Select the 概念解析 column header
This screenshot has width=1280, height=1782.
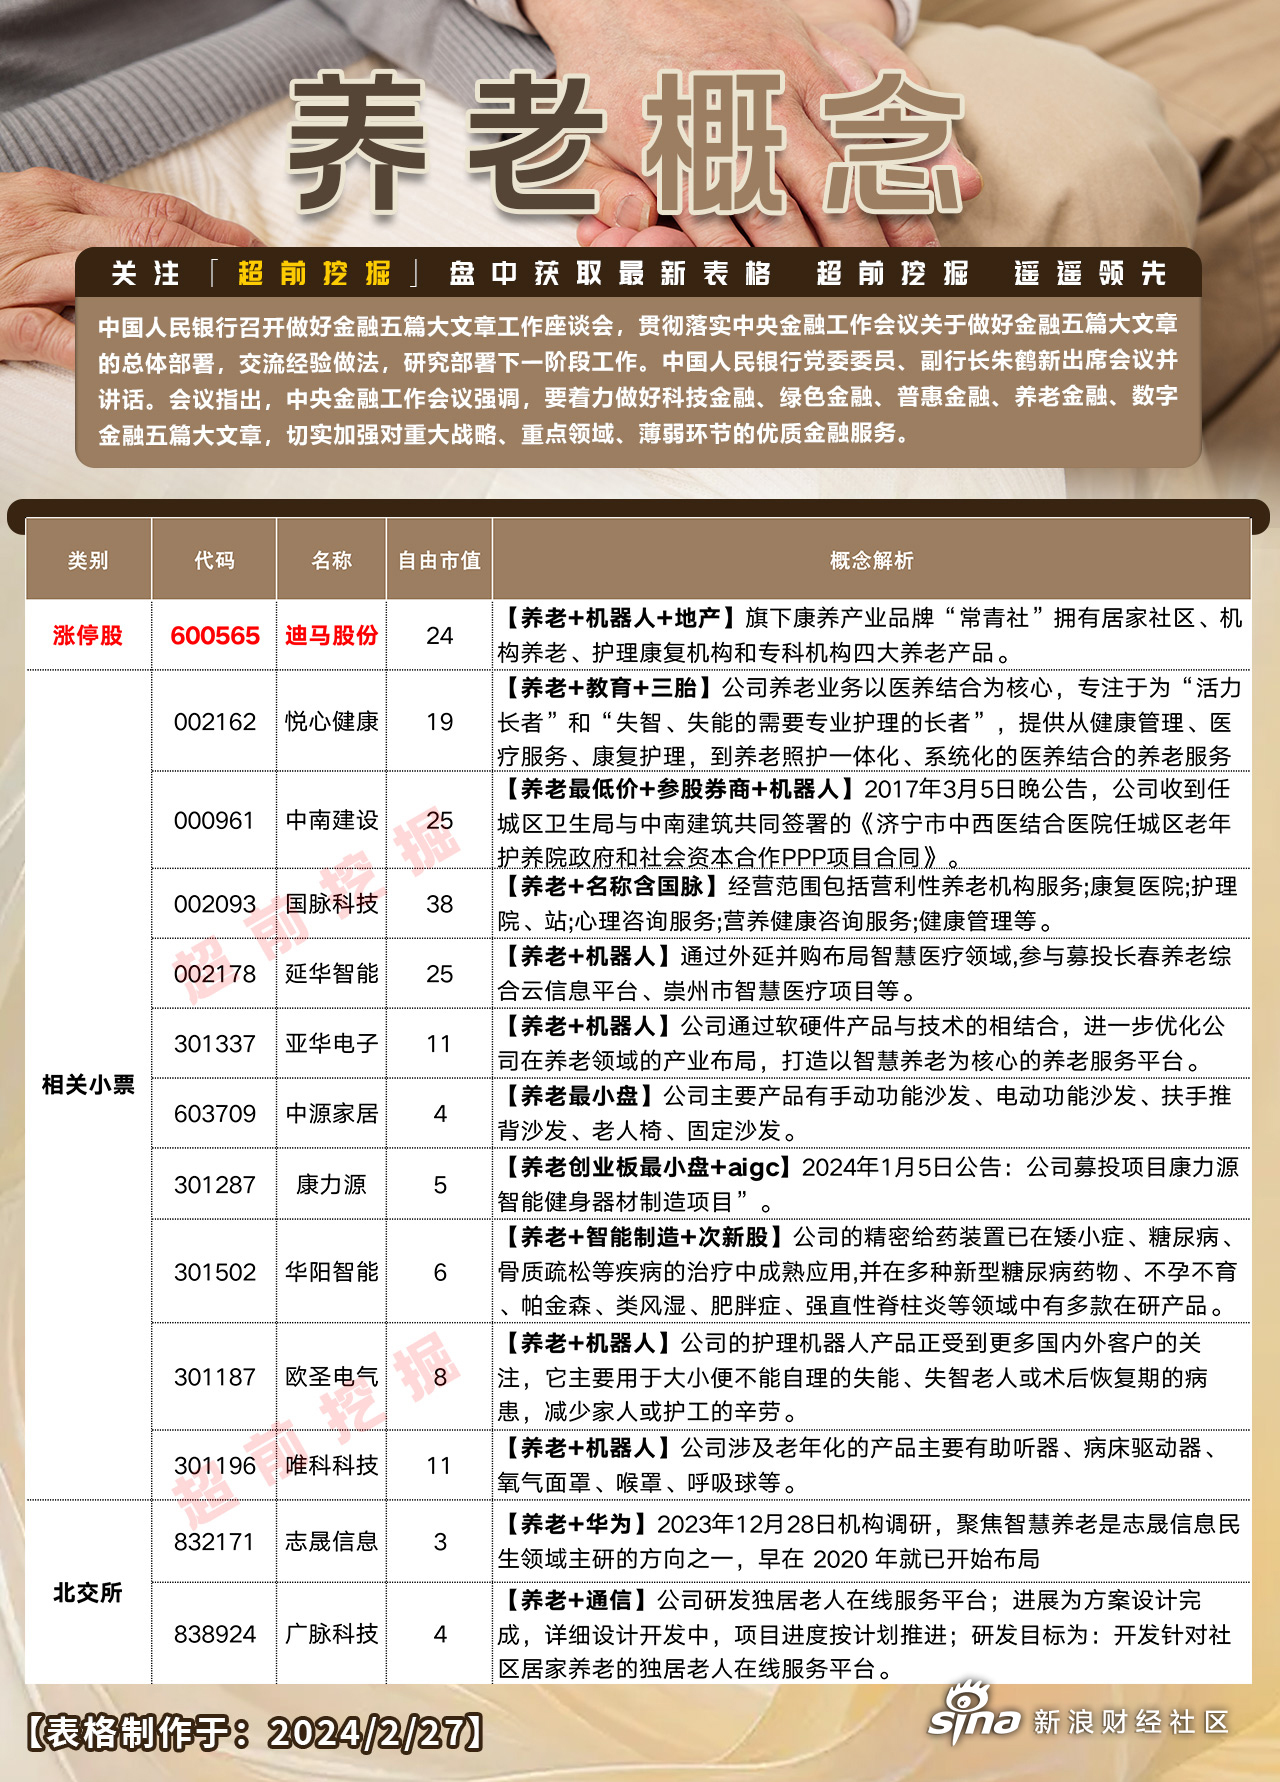click(x=871, y=560)
